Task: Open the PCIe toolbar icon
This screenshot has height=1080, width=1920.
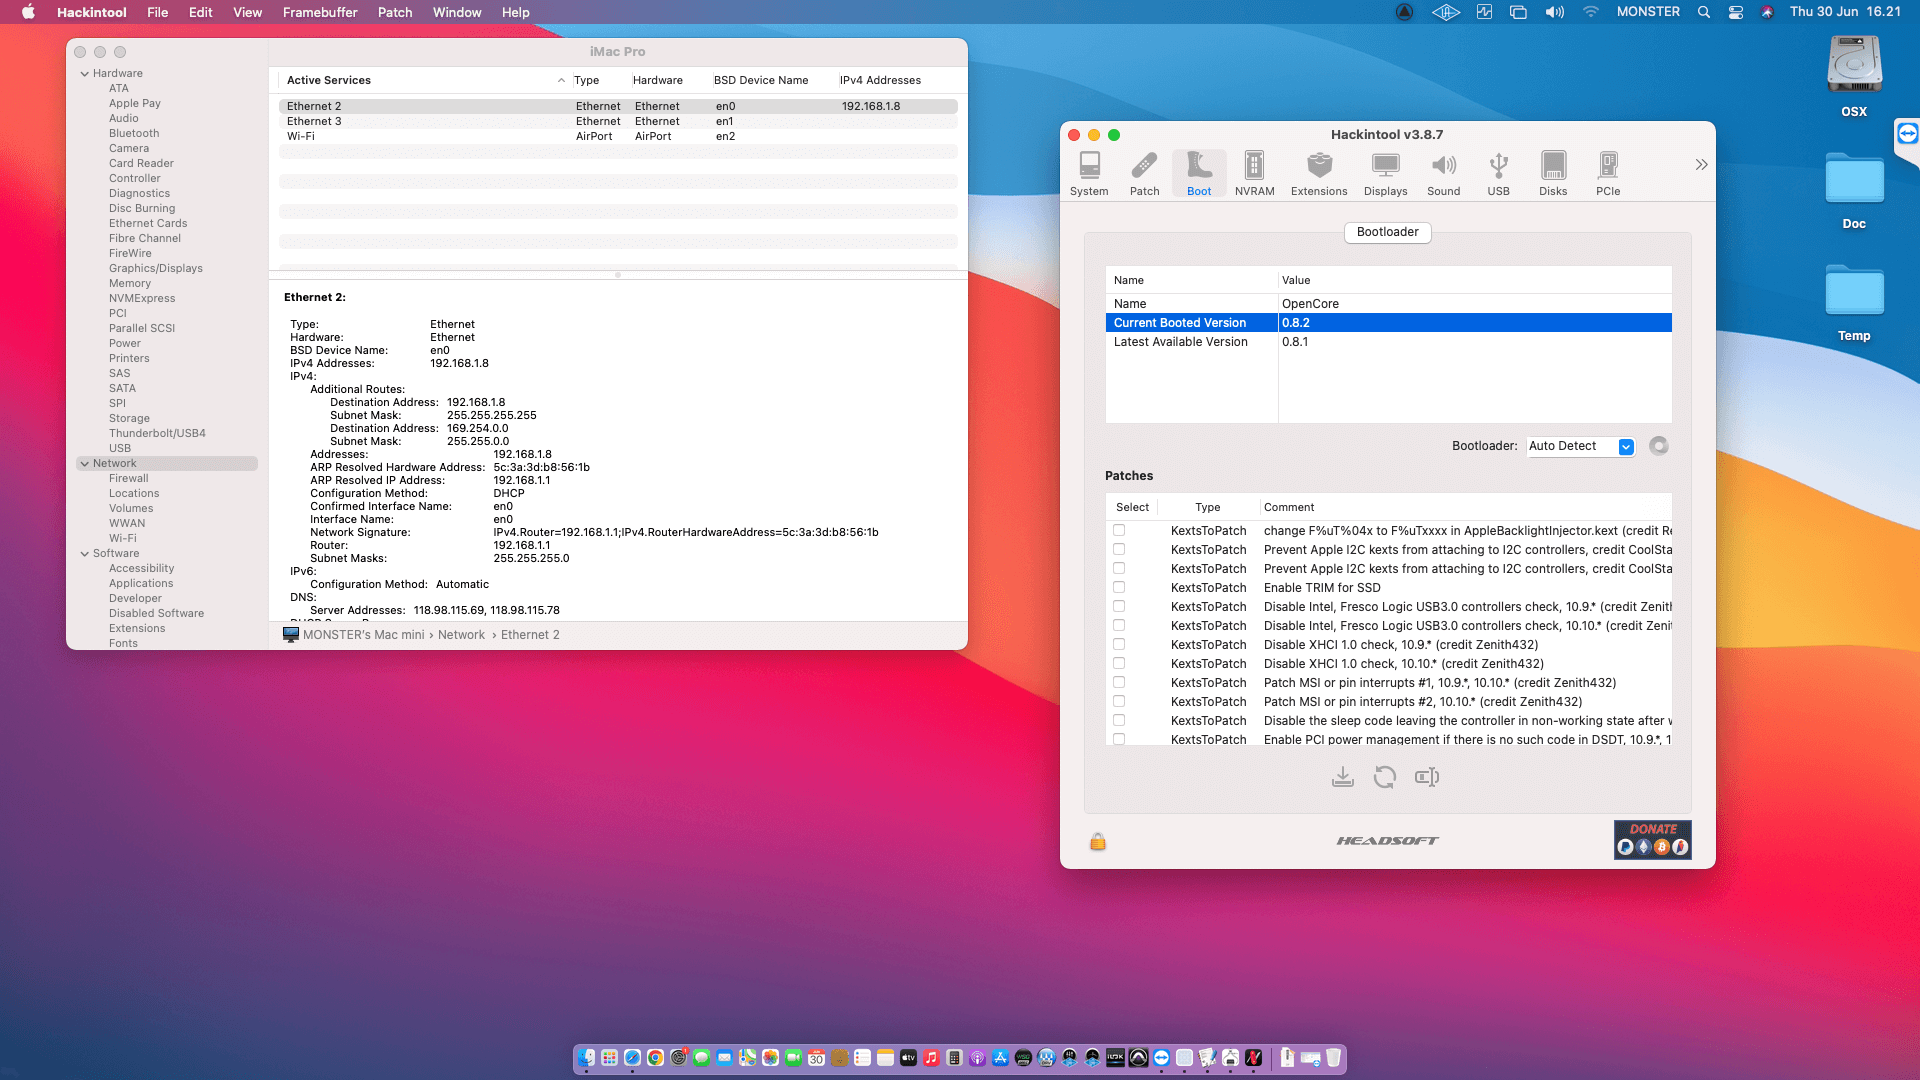Action: coord(1608,173)
